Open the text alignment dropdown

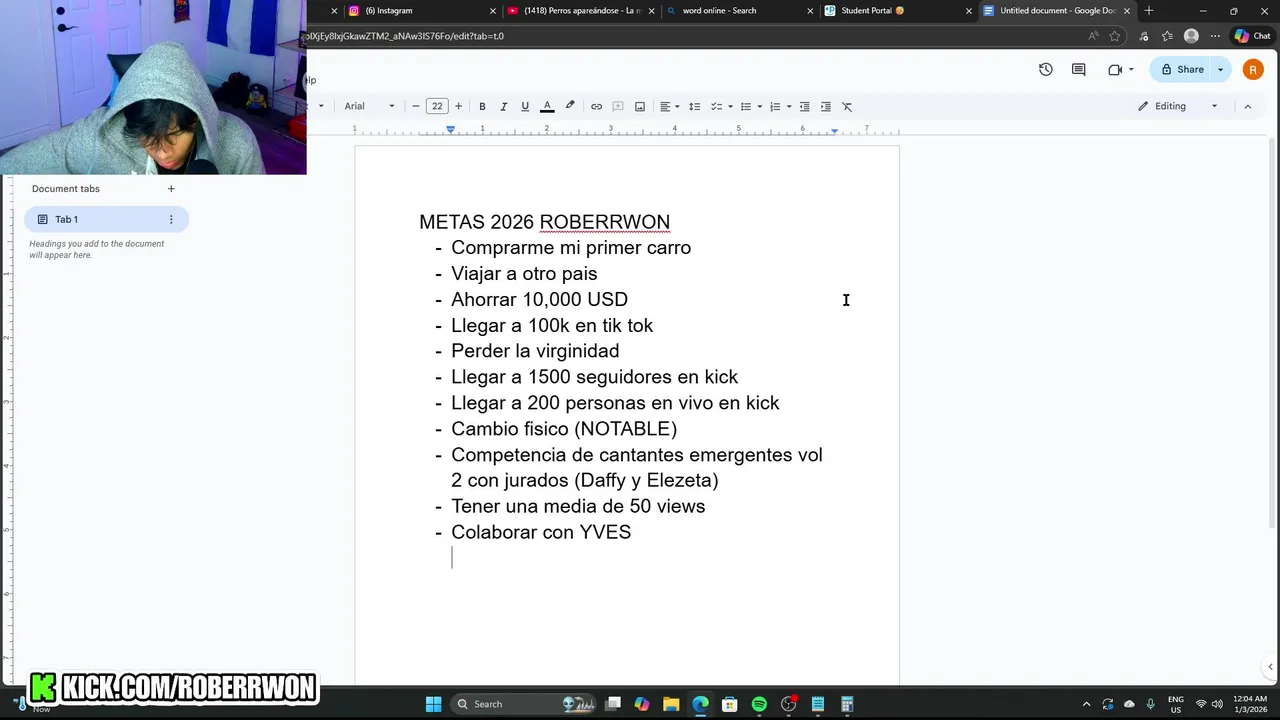669,106
